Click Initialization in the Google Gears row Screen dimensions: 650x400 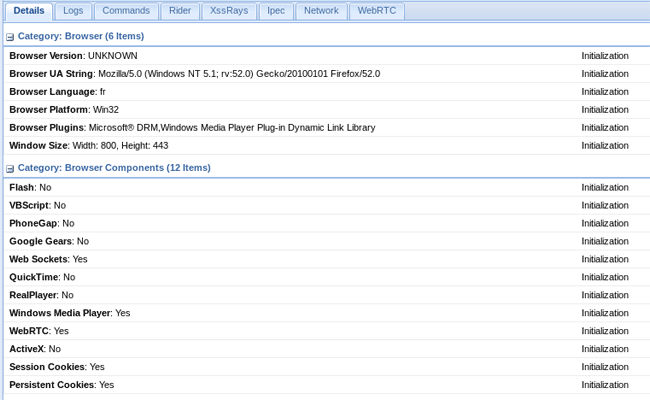point(605,241)
